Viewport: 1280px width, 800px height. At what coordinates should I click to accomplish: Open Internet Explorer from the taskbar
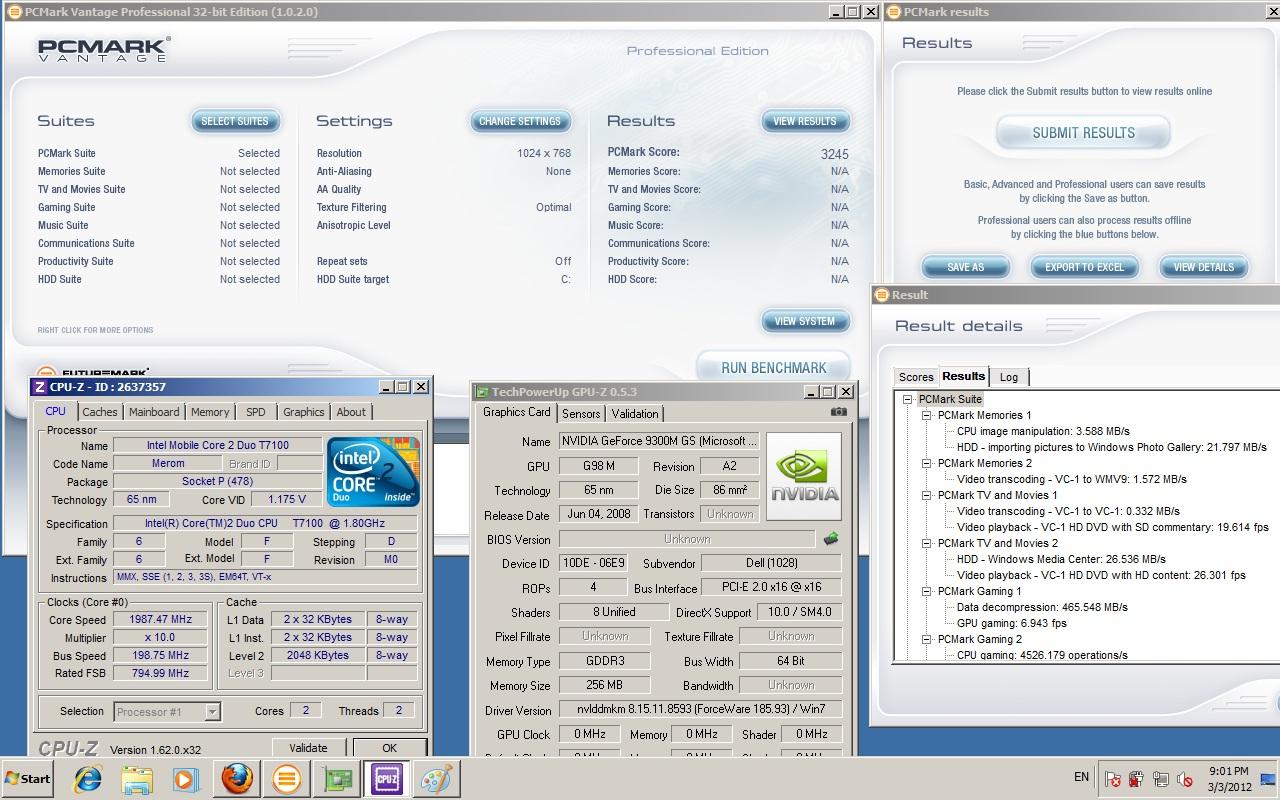point(88,779)
